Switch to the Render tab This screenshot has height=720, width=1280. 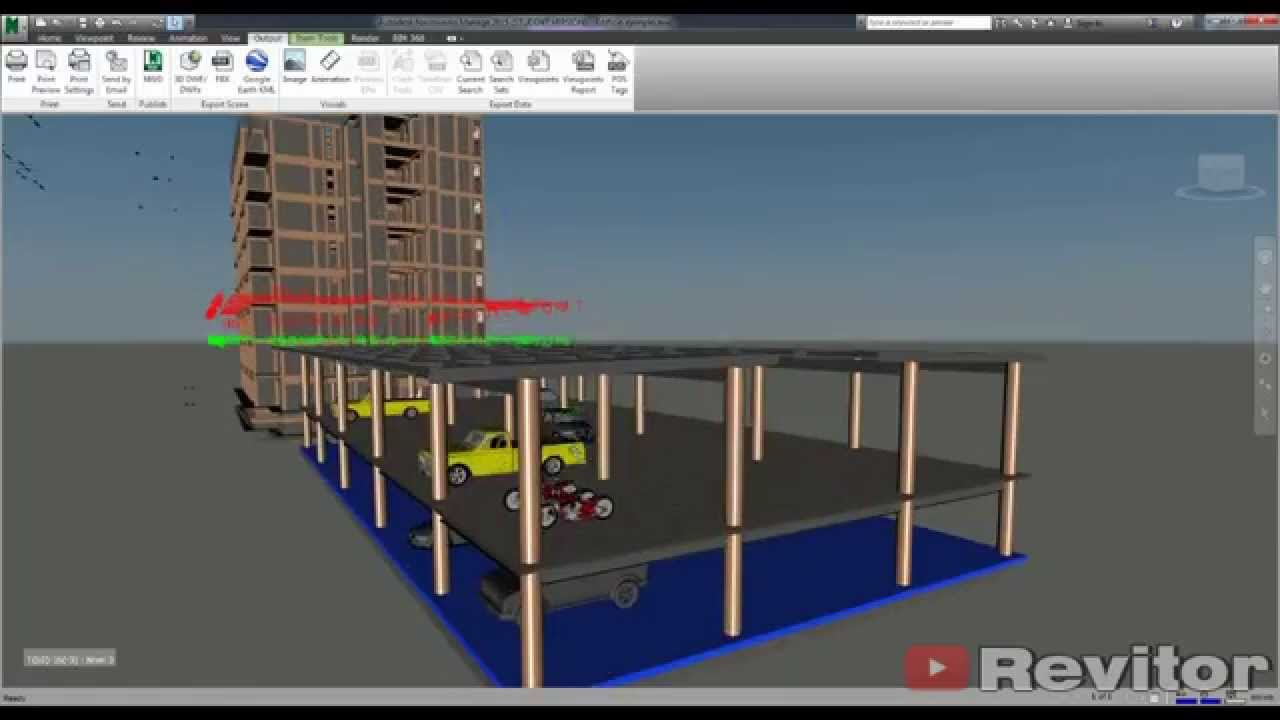(x=365, y=38)
